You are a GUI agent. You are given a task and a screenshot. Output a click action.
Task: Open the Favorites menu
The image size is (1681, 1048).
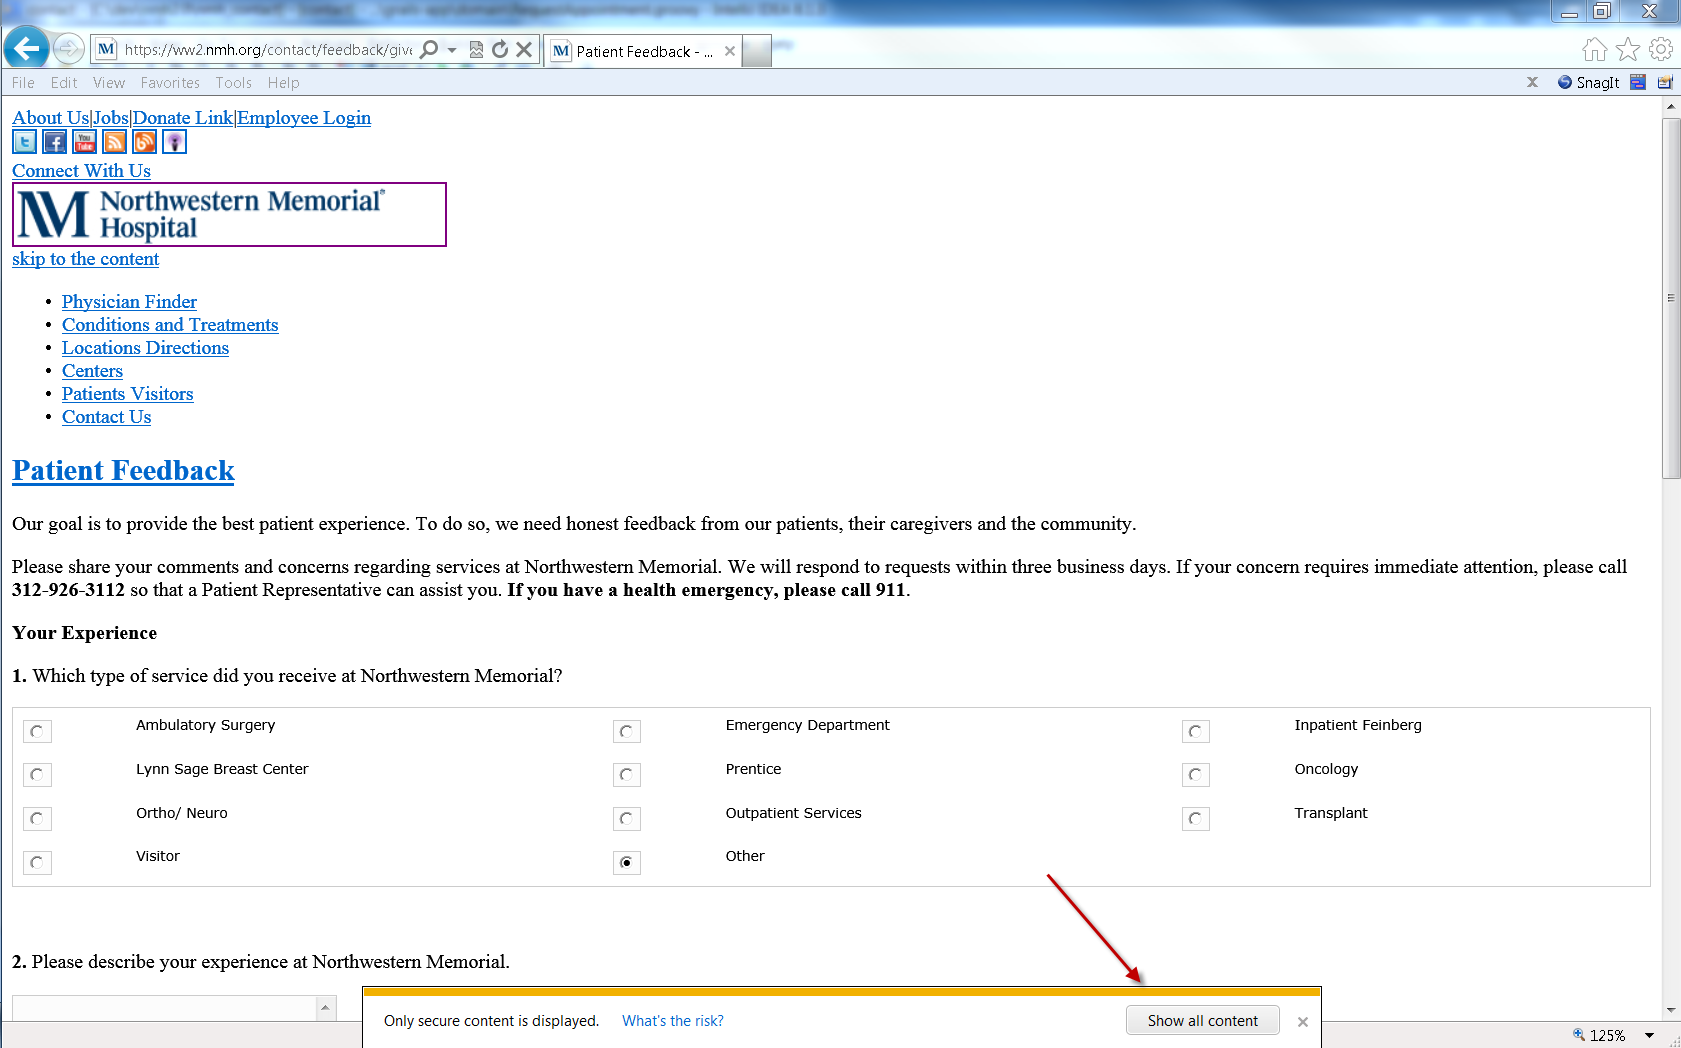[170, 83]
